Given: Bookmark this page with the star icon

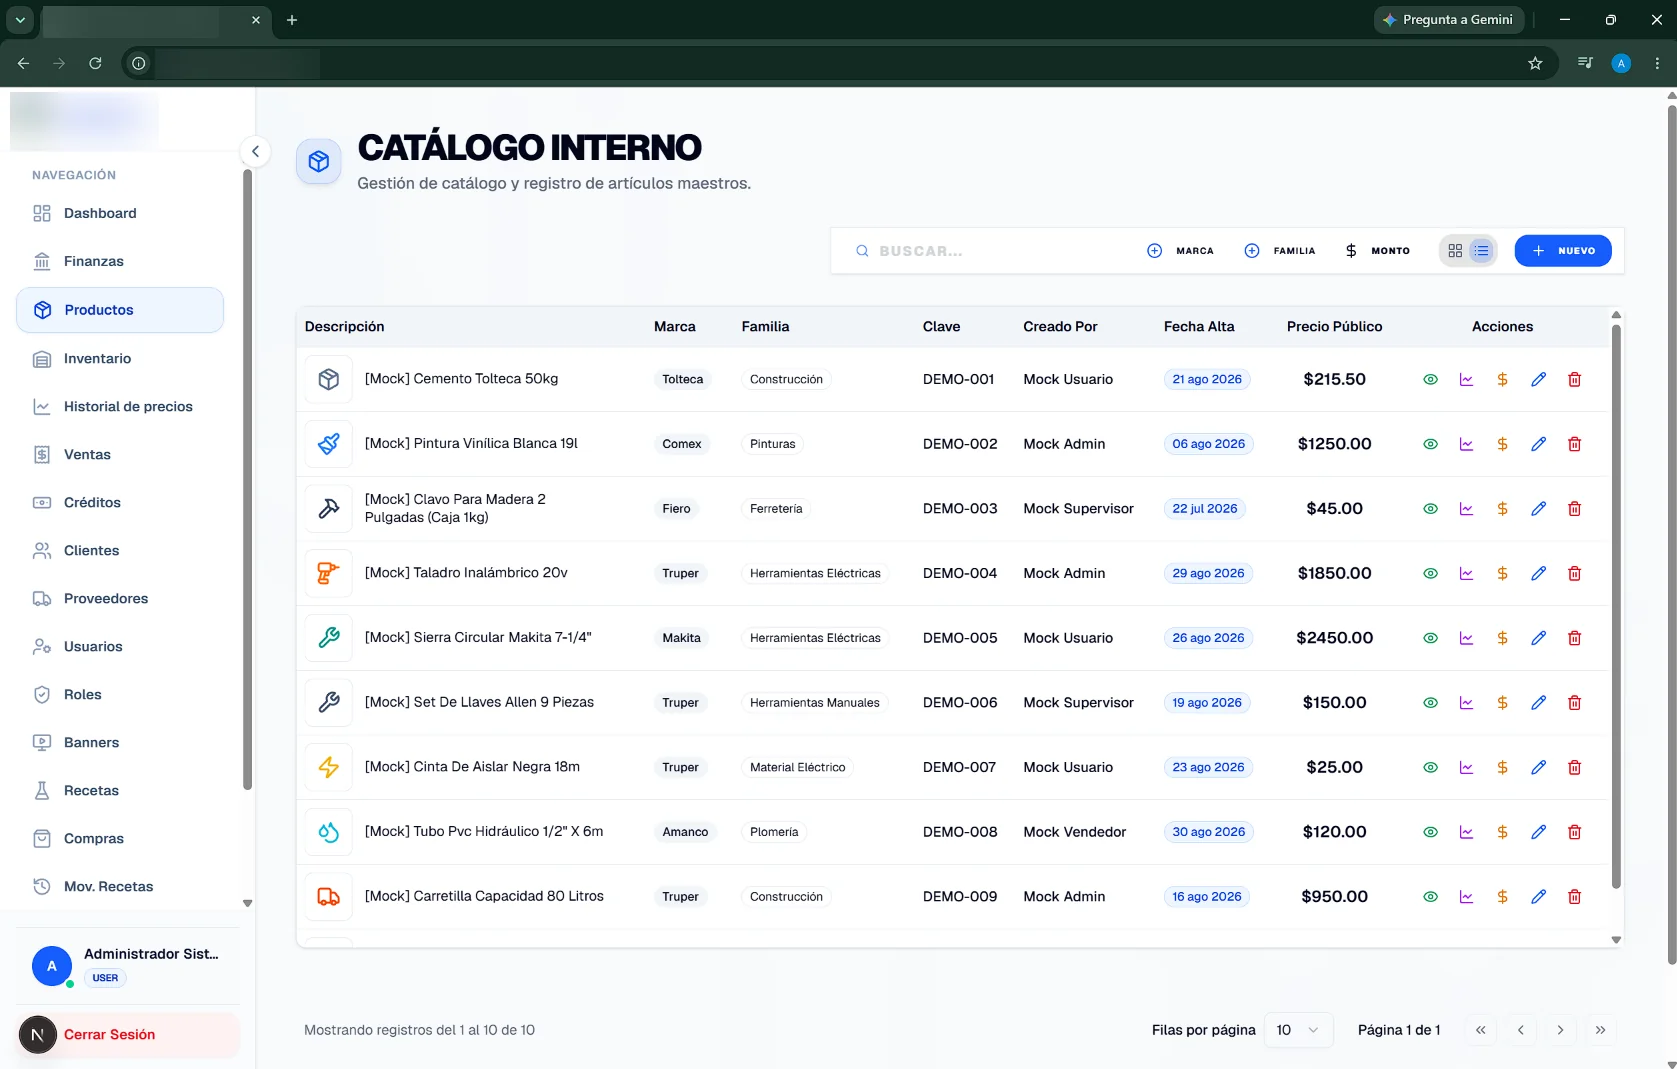Looking at the screenshot, I should click(1535, 63).
